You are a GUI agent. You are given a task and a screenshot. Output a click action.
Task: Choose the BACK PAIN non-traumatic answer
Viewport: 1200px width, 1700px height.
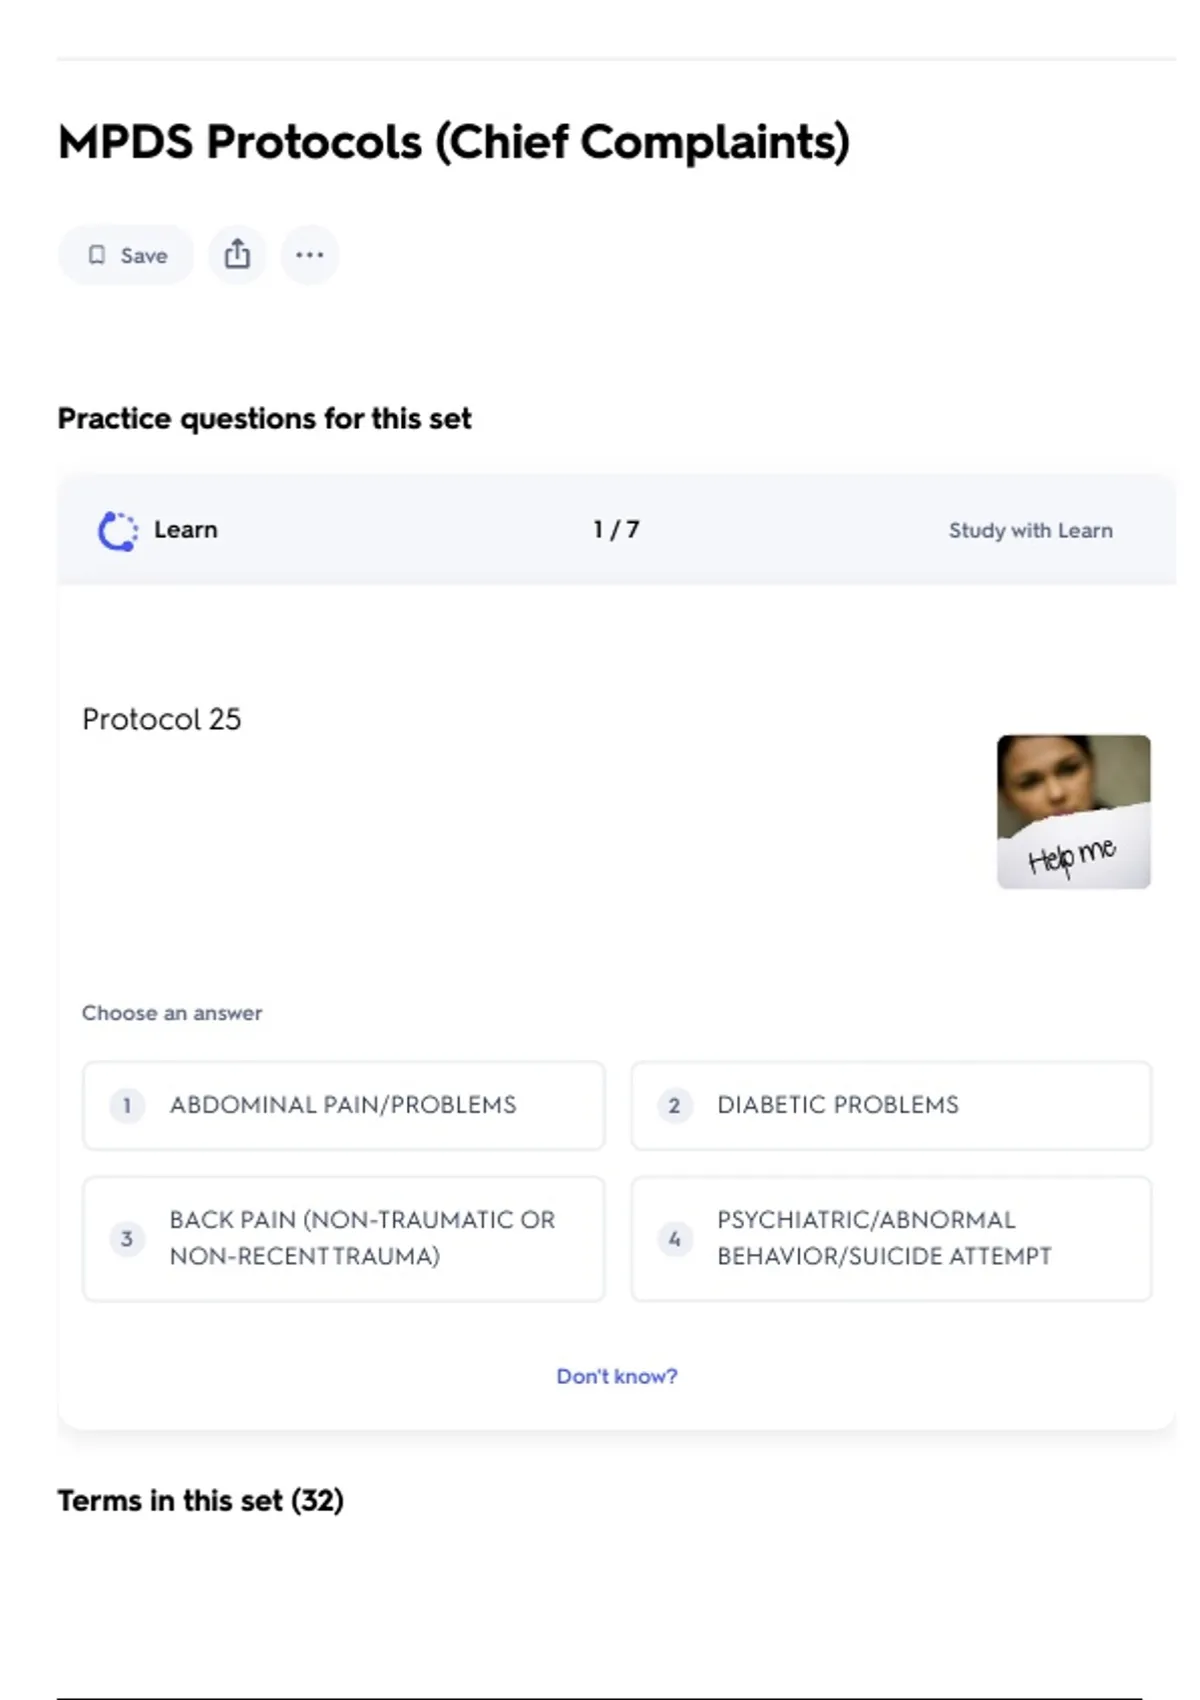343,1238
